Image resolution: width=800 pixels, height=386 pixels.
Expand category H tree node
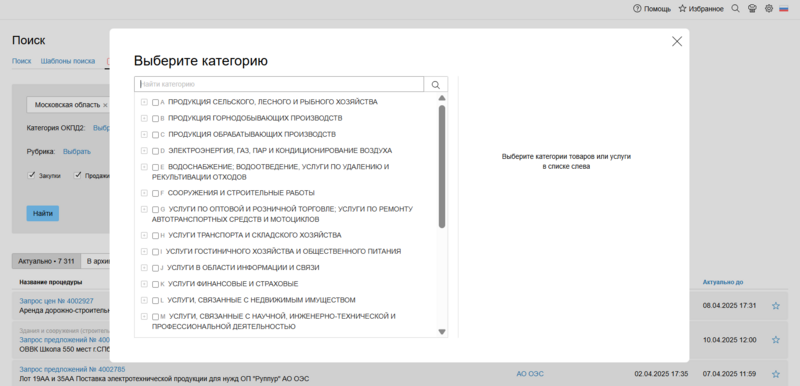tap(144, 236)
